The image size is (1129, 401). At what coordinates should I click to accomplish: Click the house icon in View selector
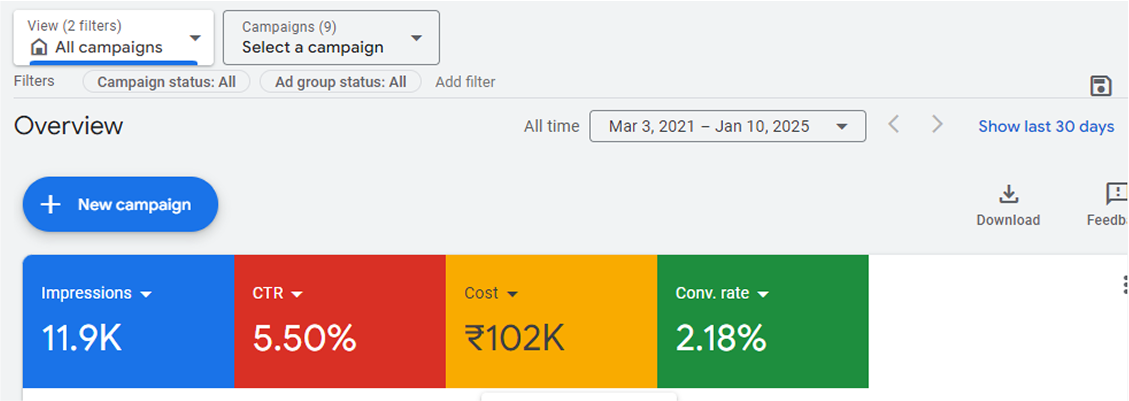click(39, 47)
